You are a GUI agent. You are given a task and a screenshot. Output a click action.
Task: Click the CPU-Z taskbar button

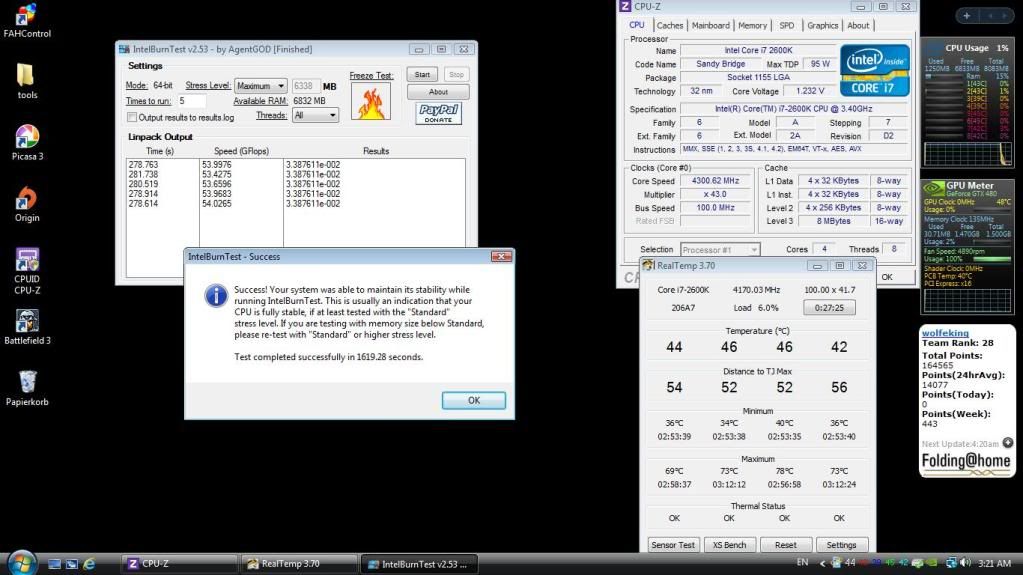pos(179,564)
